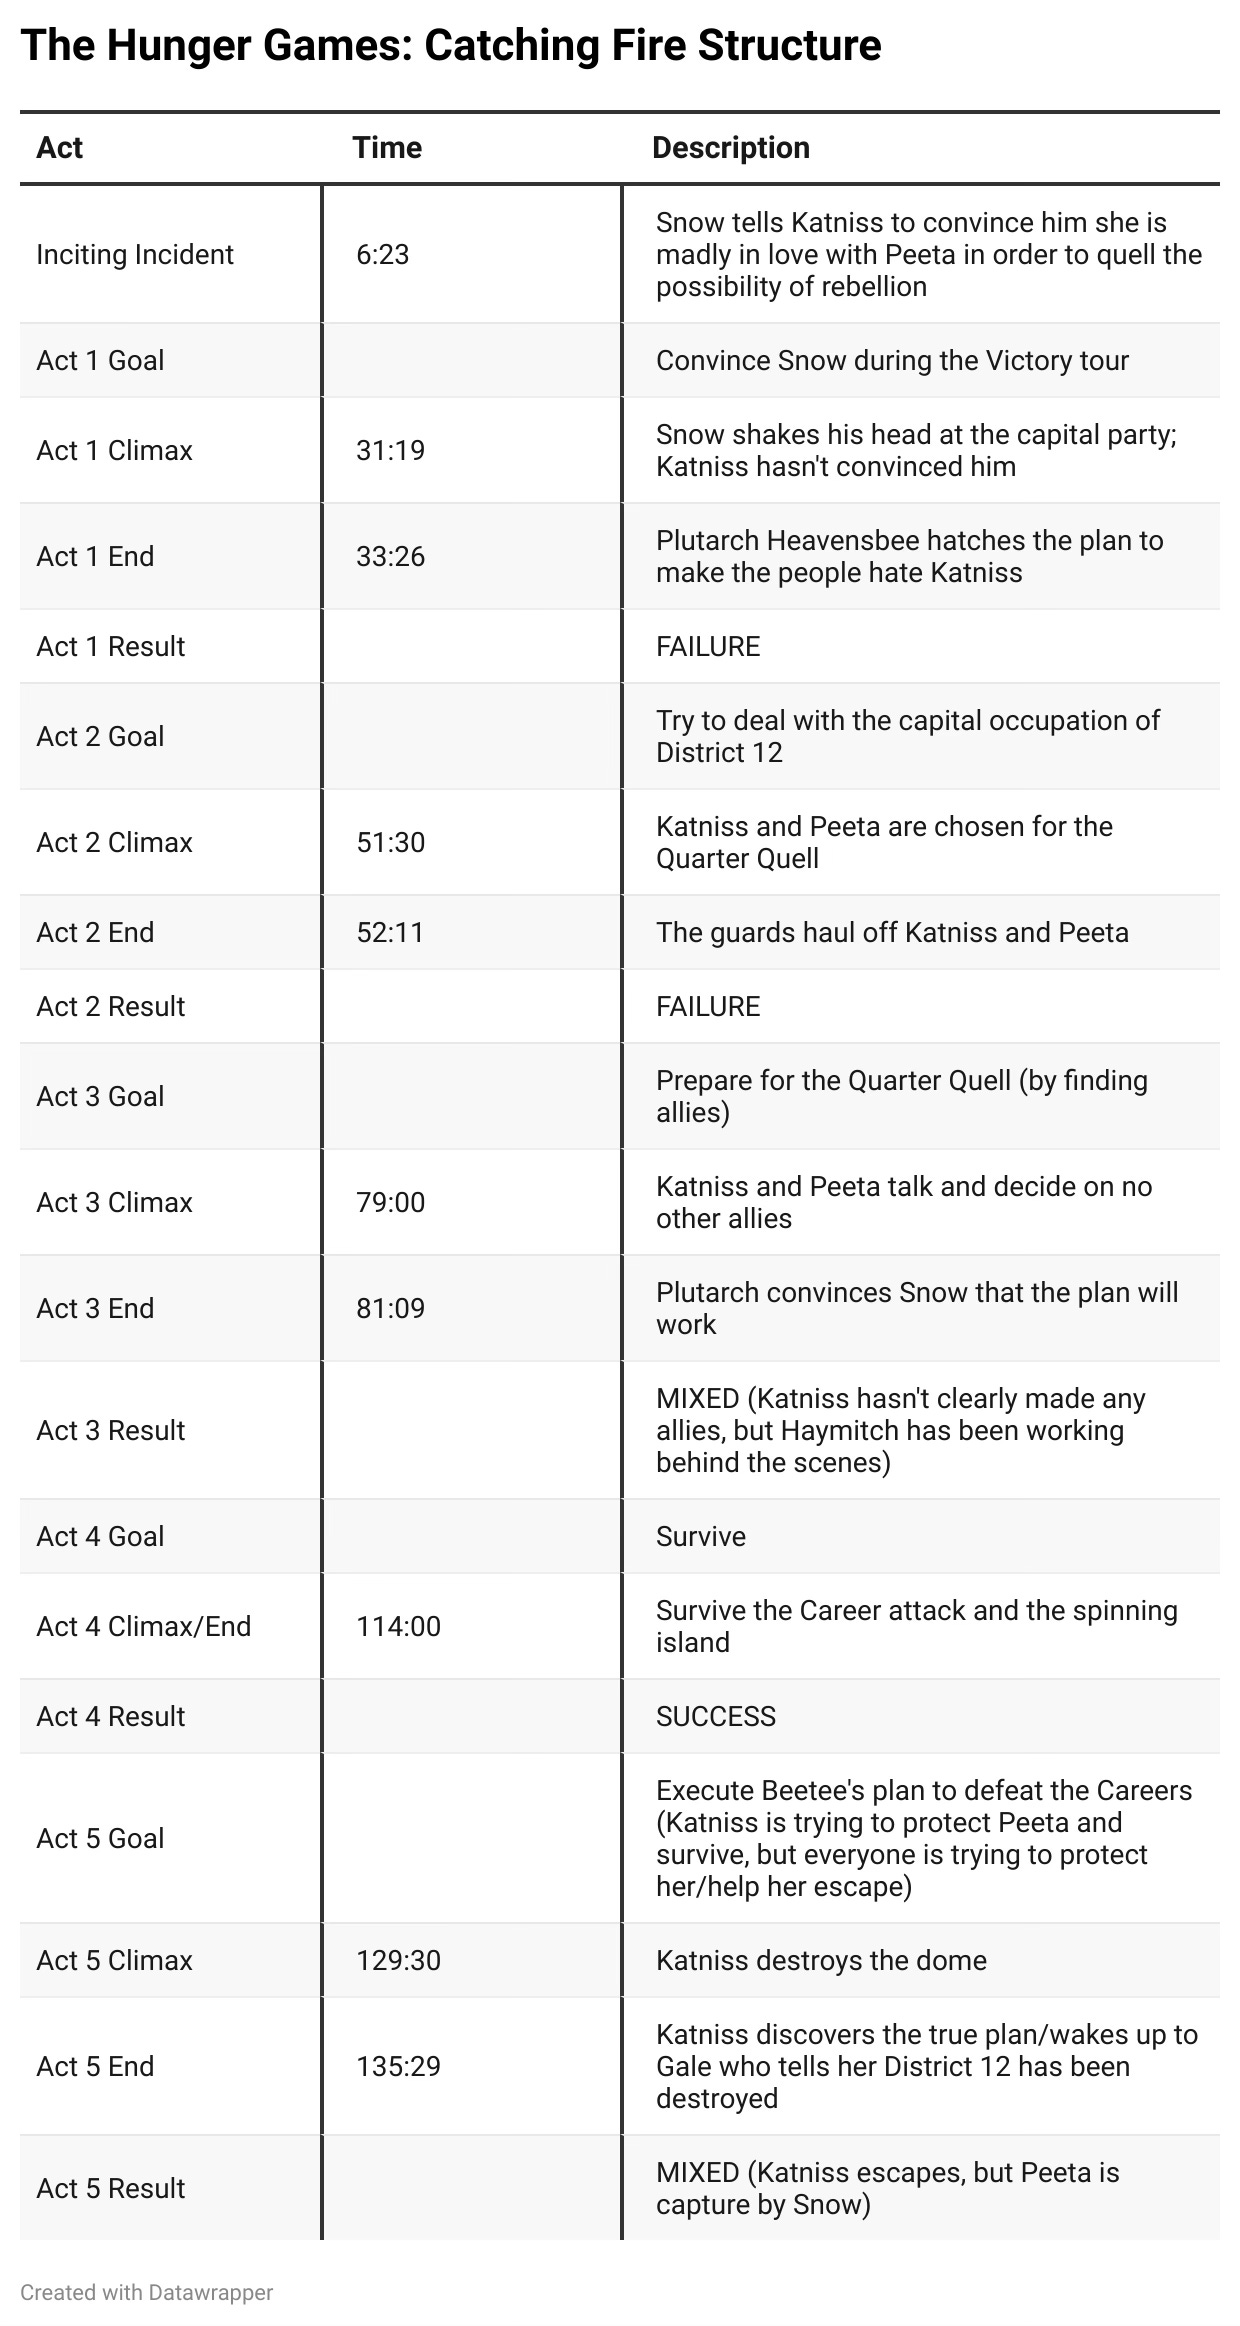
Task: Click the 6:23 time cell
Action: point(383,255)
